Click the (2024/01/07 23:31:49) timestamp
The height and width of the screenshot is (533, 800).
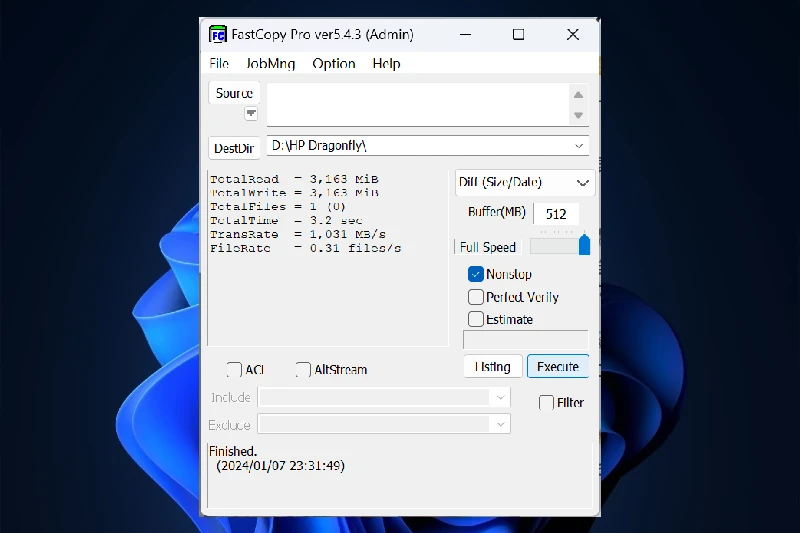point(281,466)
